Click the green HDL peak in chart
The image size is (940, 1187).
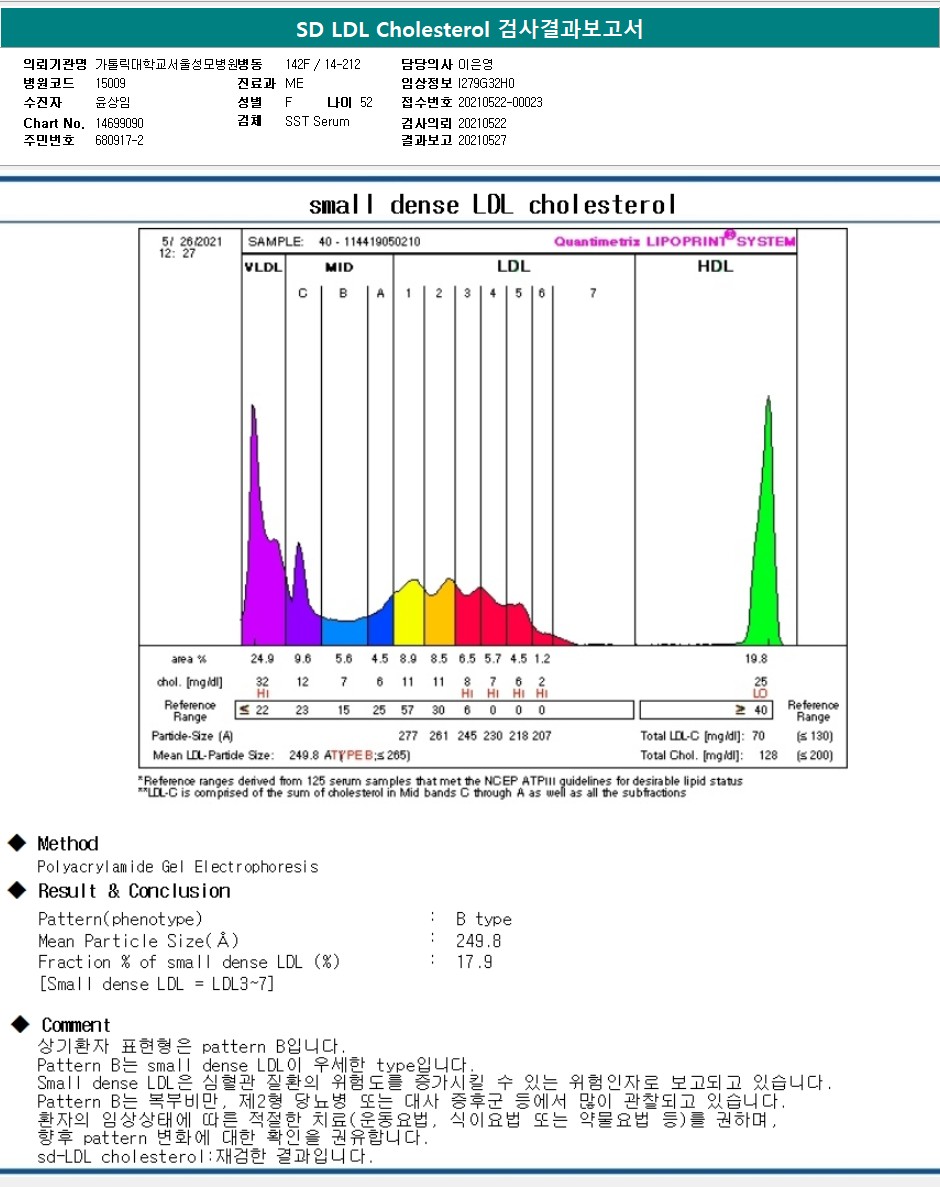point(766,545)
